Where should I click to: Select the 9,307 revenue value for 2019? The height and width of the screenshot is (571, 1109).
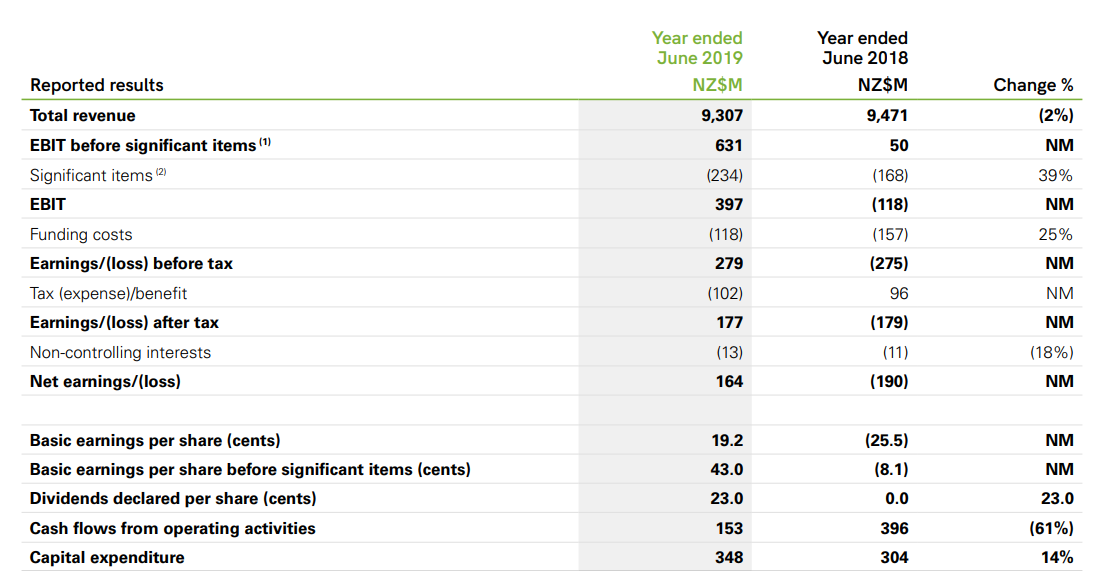pos(722,115)
